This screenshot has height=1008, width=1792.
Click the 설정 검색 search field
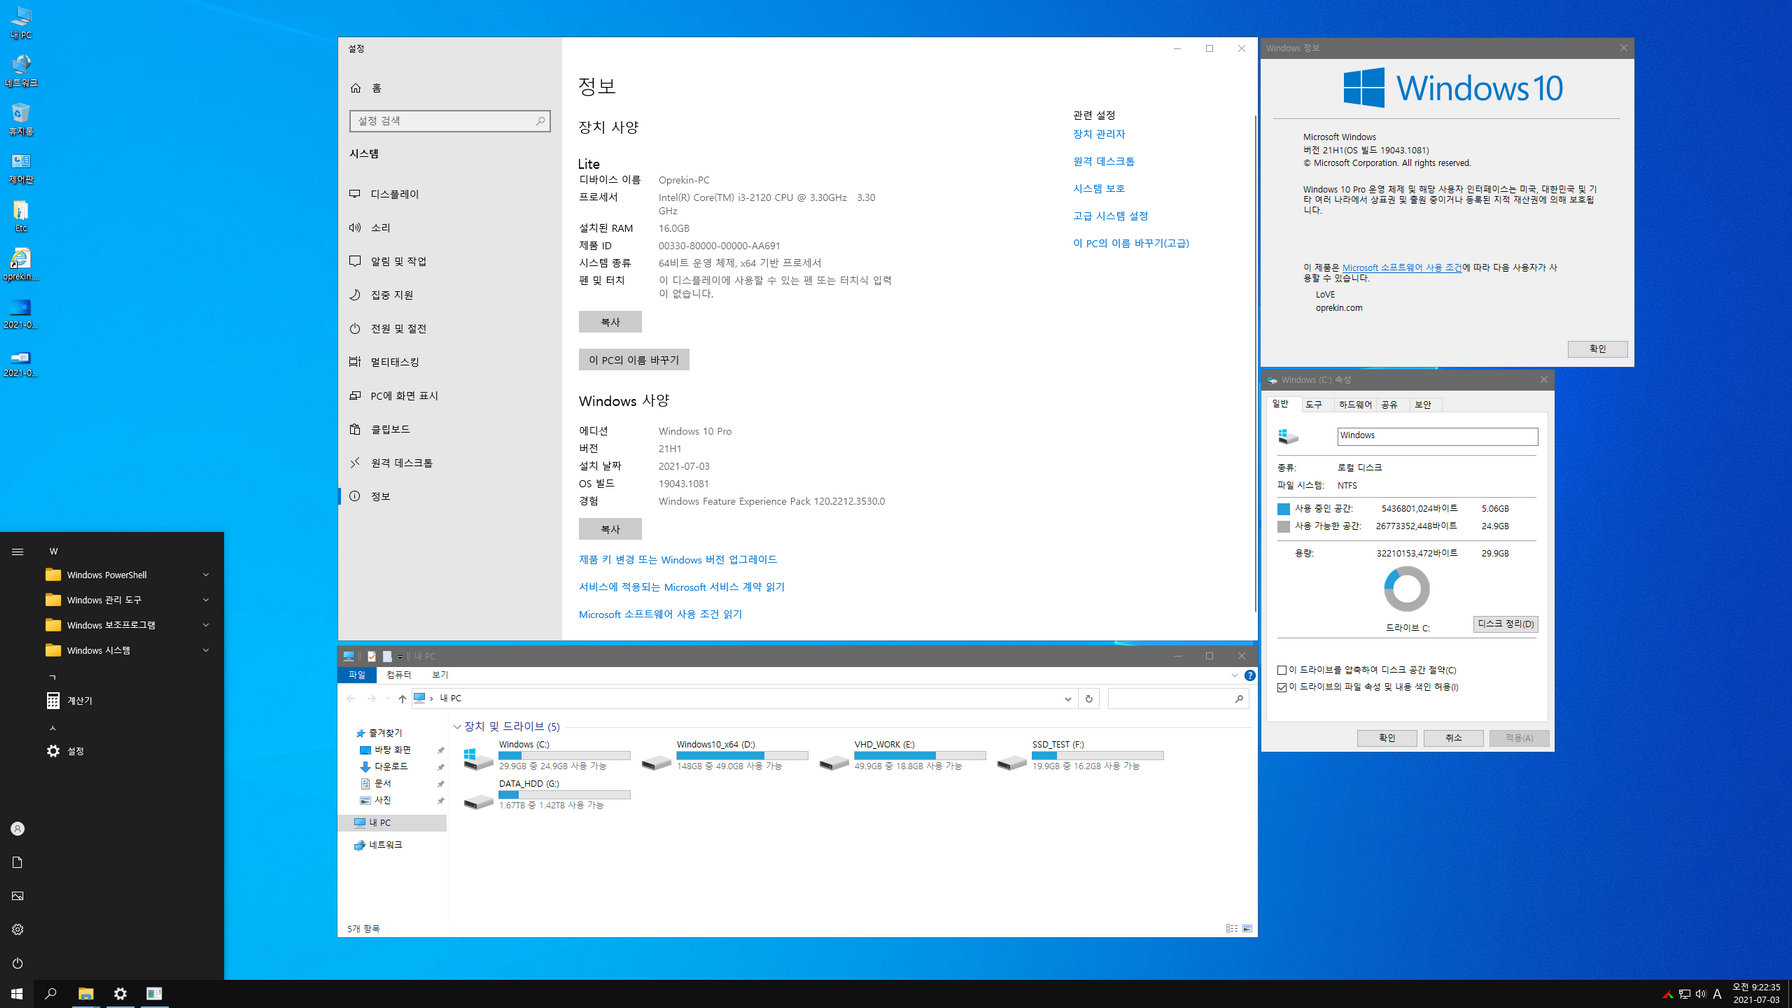(x=449, y=121)
